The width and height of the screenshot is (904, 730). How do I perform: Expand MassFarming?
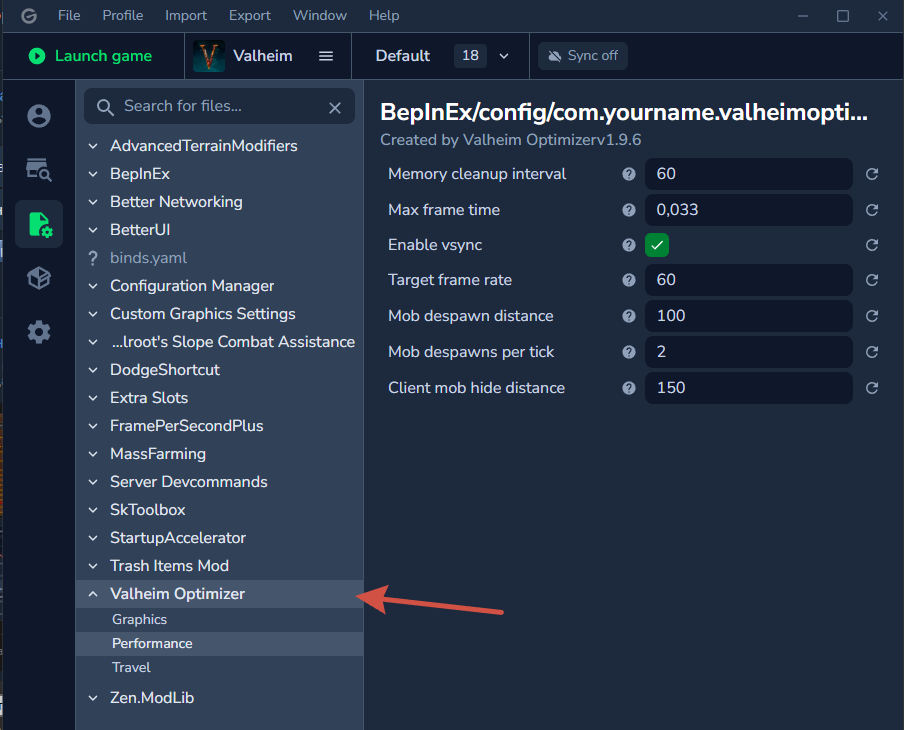click(x=219, y=453)
